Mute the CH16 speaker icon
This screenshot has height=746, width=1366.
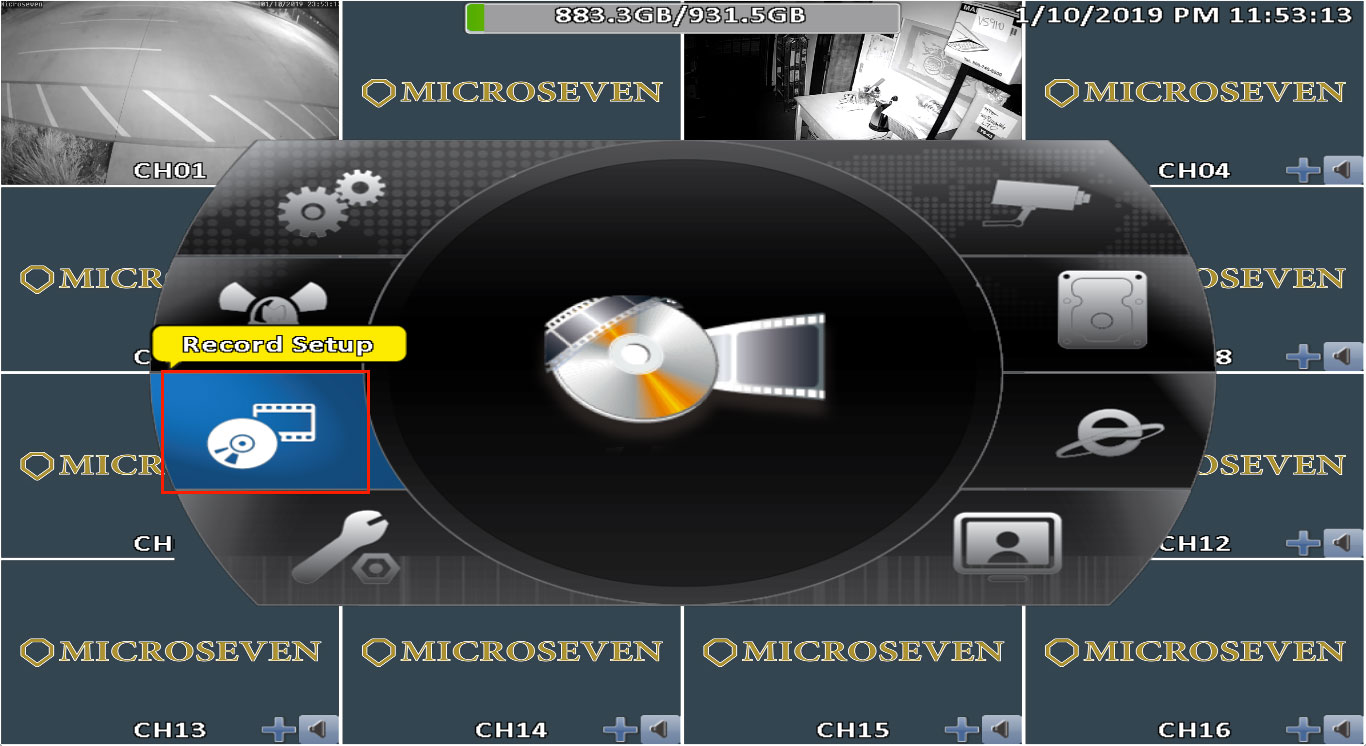pos(1343,729)
